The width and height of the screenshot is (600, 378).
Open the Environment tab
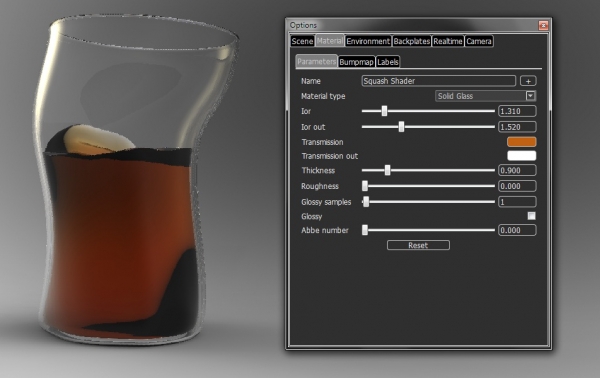[x=368, y=41]
